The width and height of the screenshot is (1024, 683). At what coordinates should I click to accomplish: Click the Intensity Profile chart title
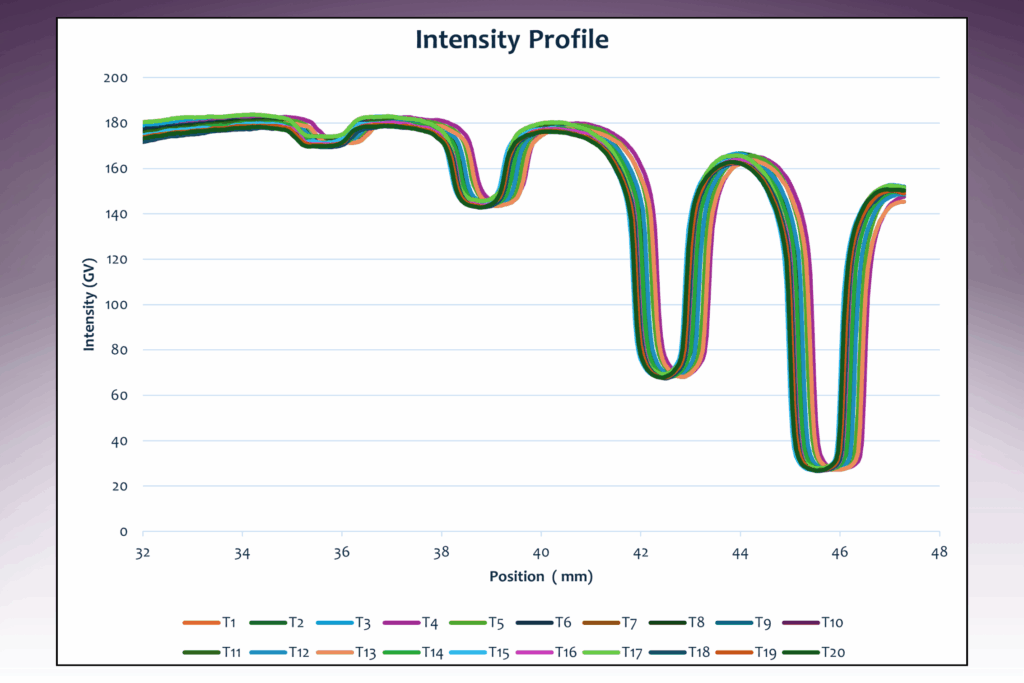point(512,40)
